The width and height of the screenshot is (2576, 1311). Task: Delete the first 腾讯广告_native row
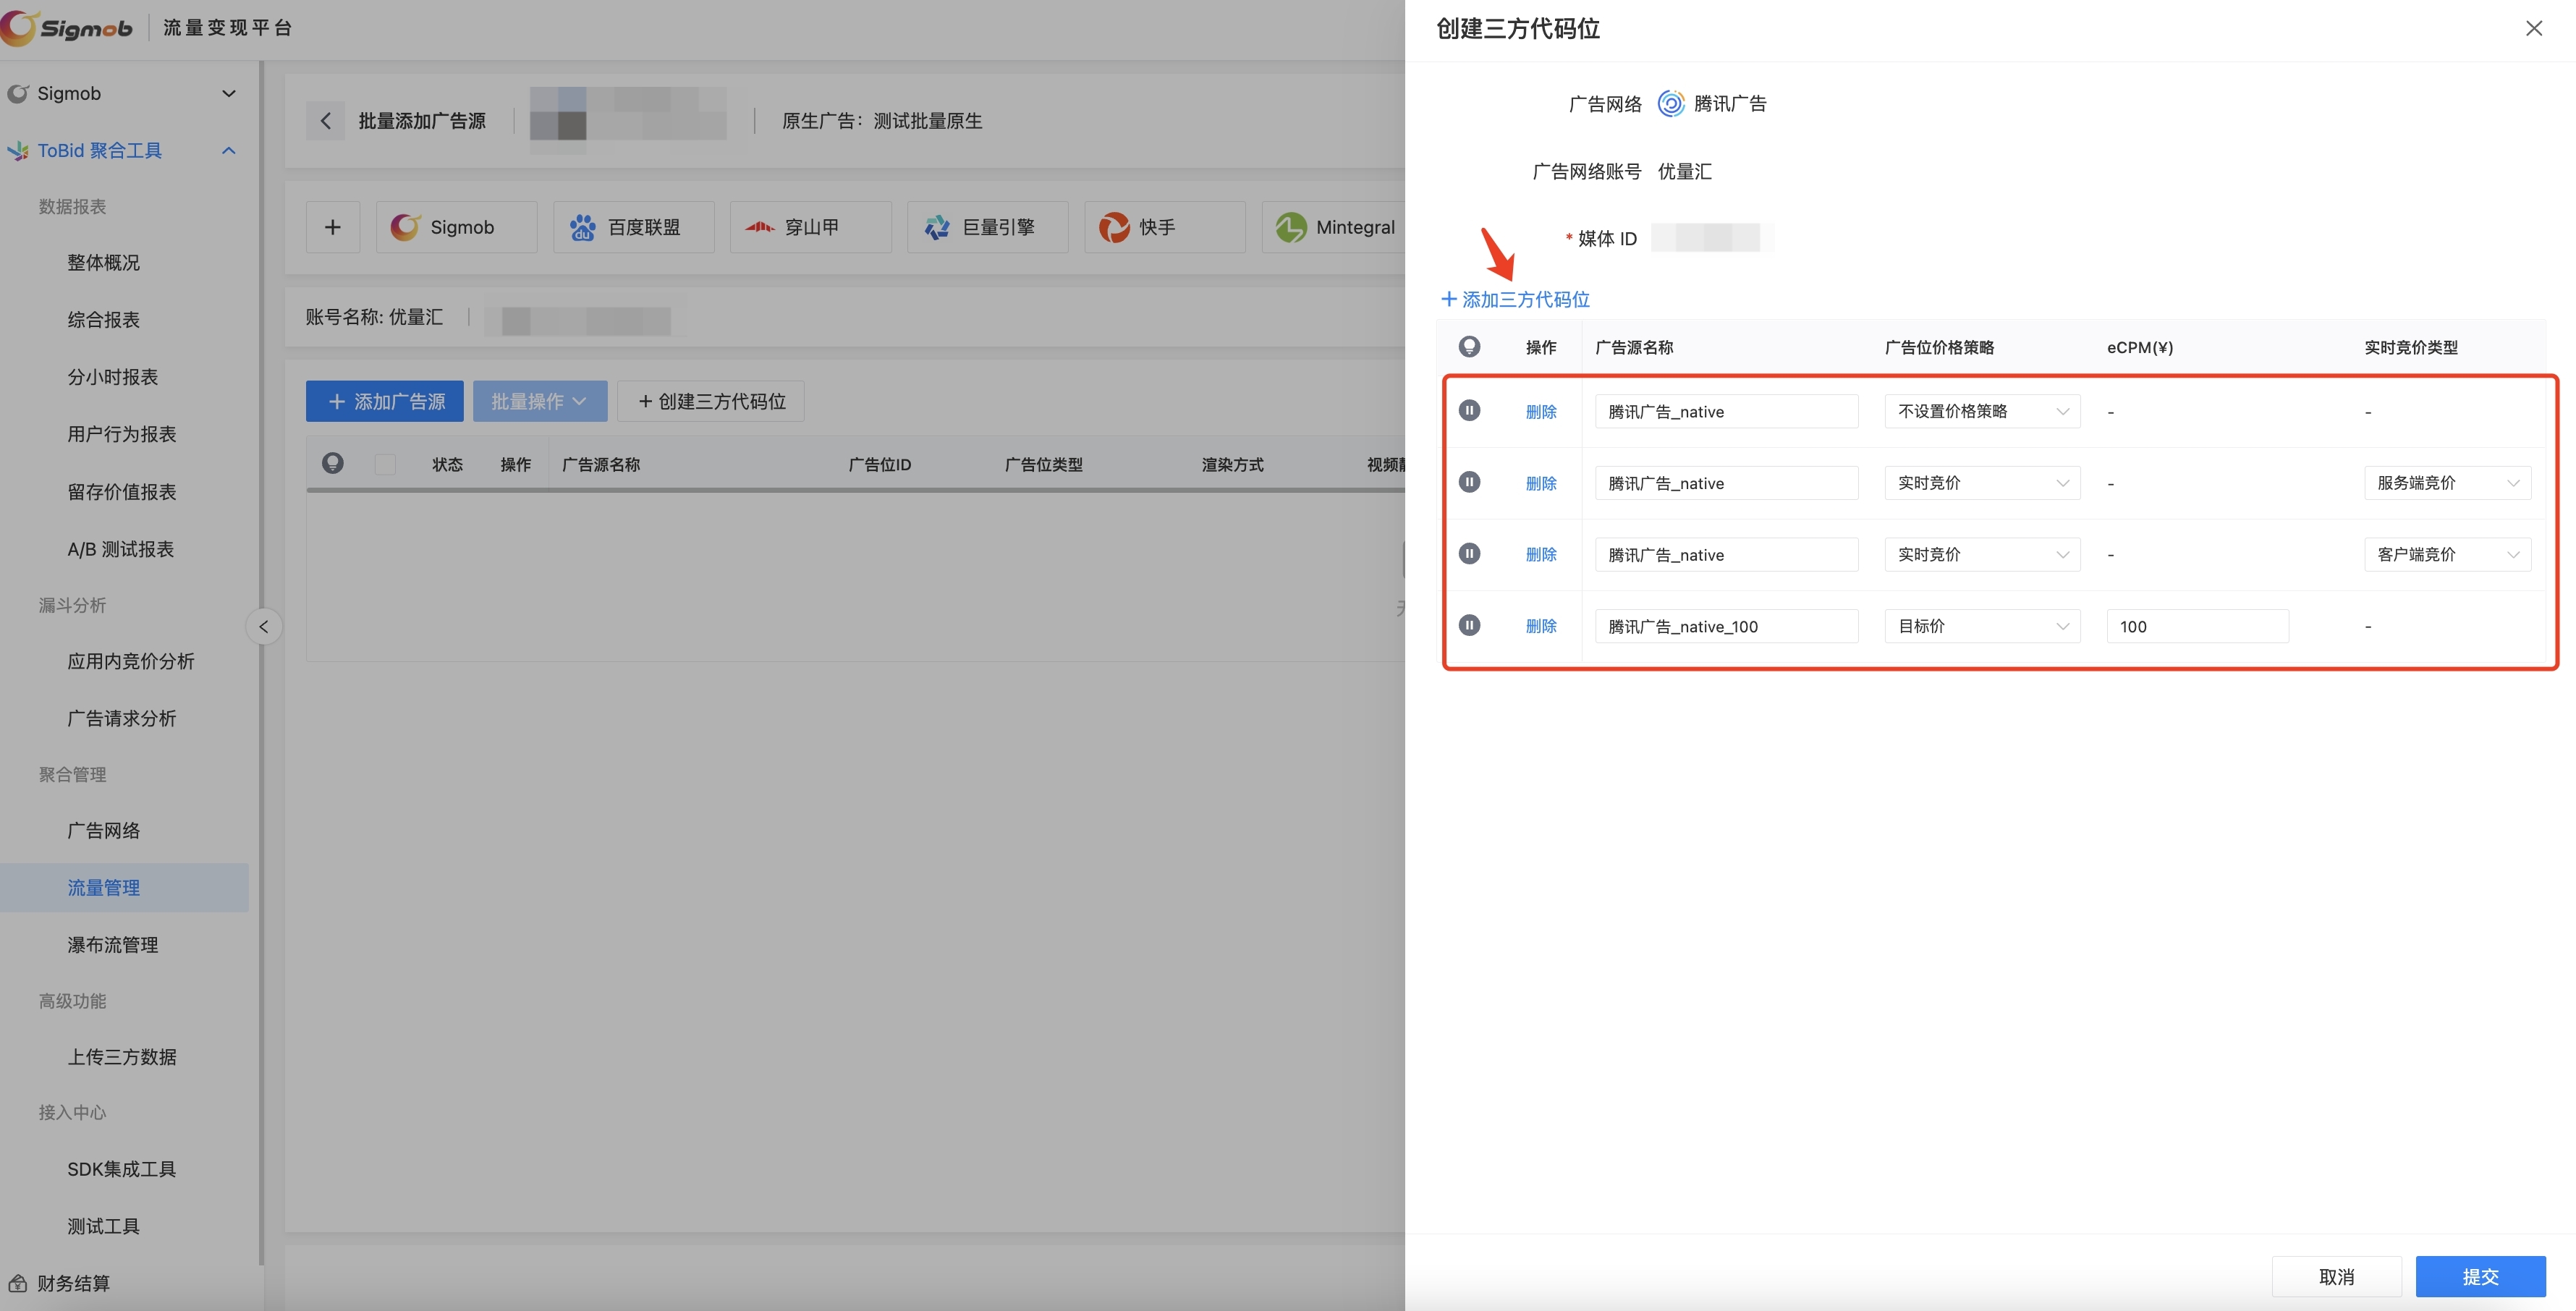1541,411
